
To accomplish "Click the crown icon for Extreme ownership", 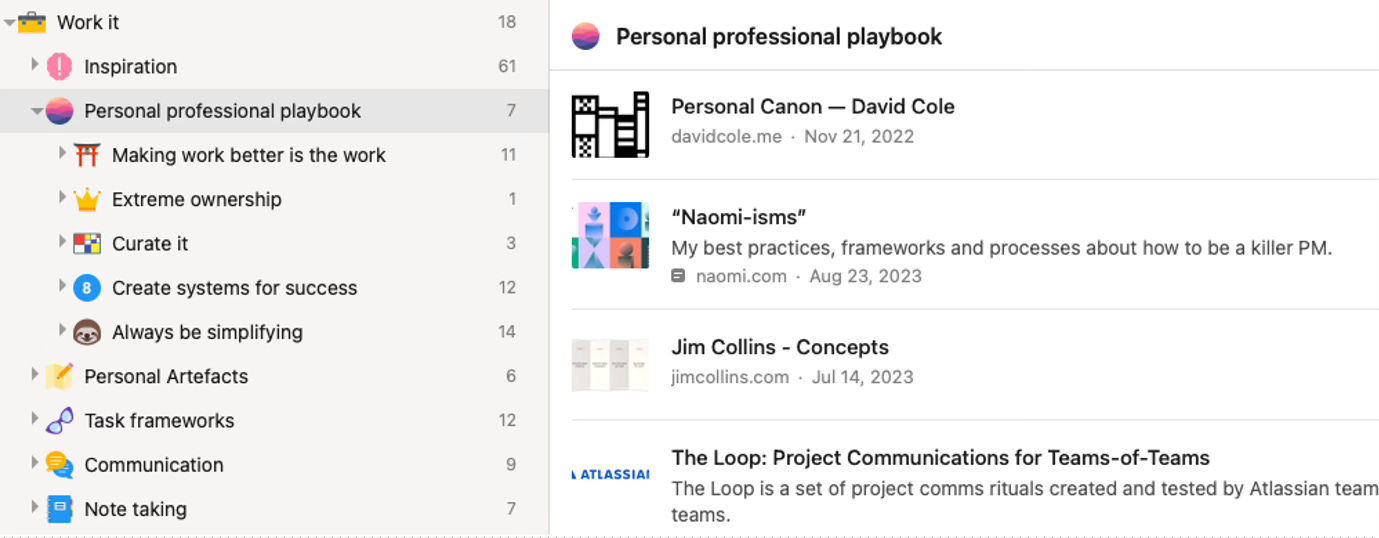I will point(87,199).
